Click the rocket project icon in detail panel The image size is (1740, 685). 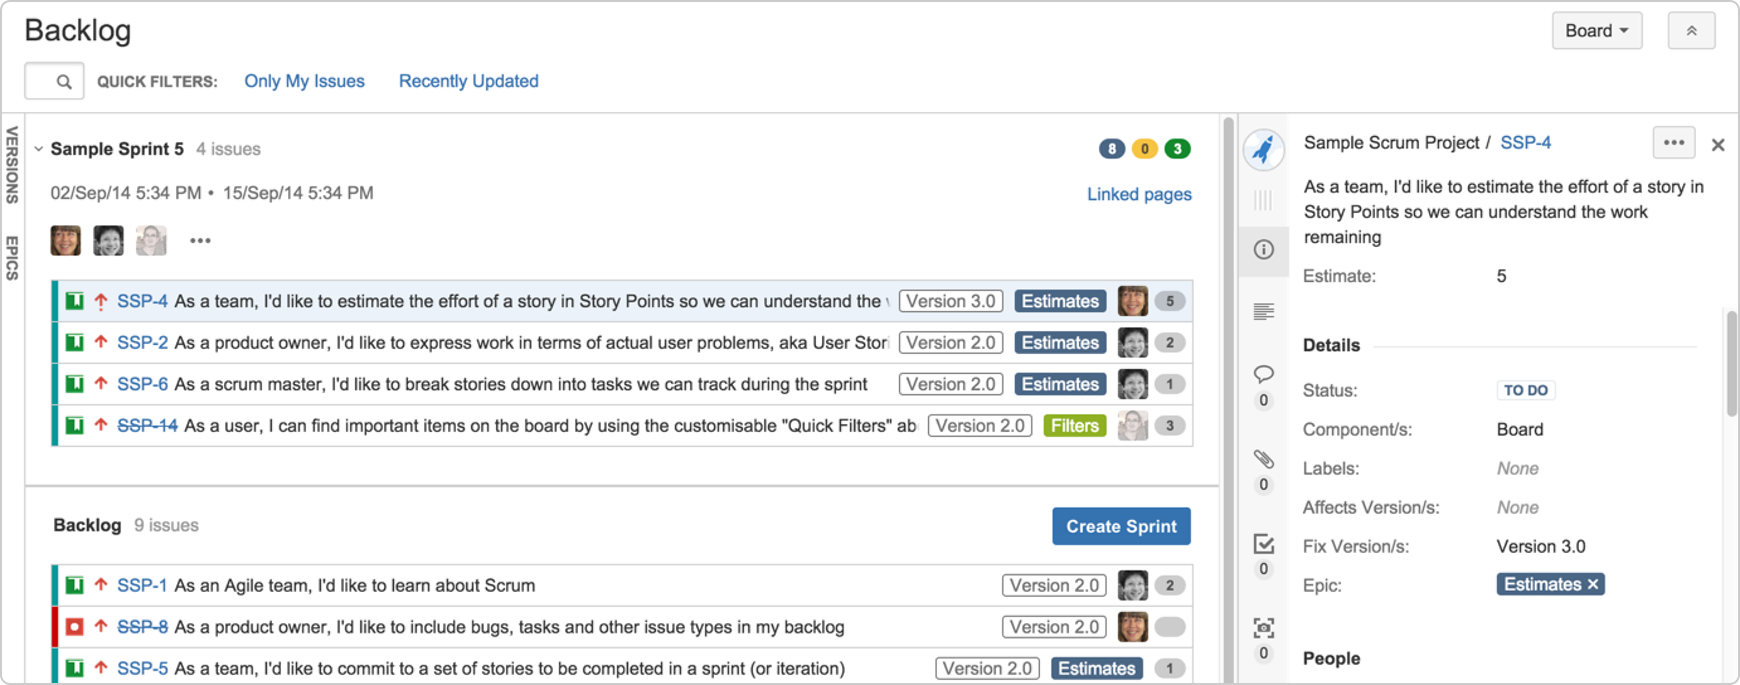pos(1264,149)
